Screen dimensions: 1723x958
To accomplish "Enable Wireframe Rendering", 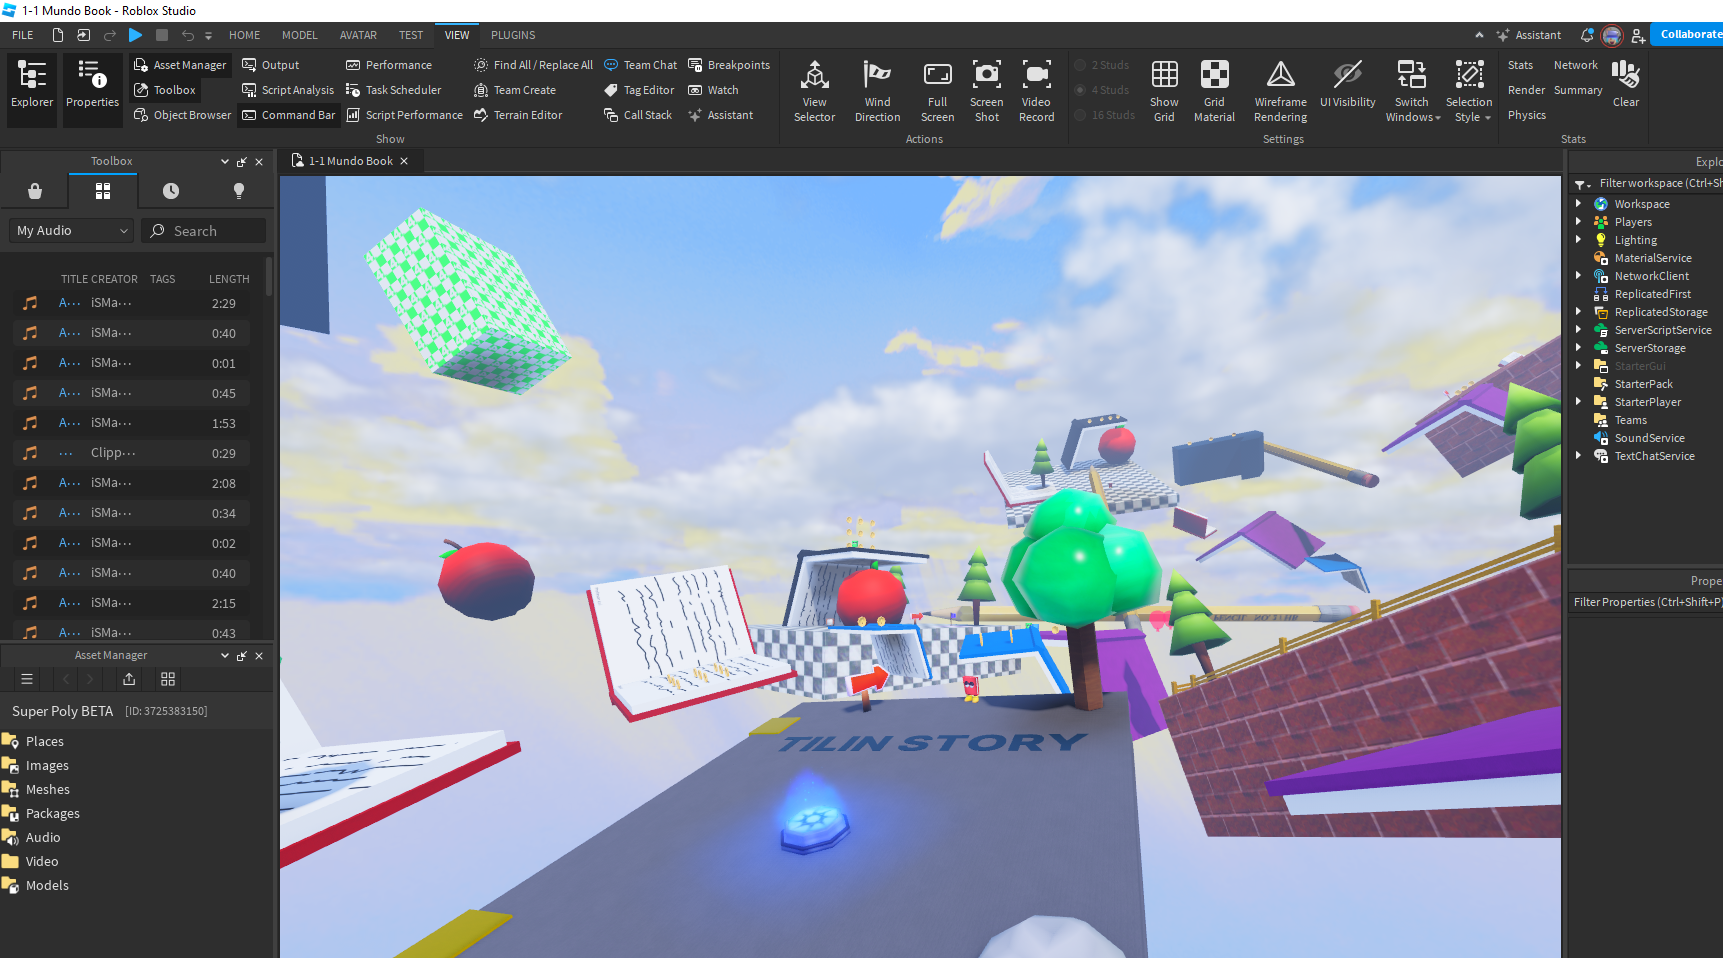I will pyautogui.click(x=1280, y=90).
